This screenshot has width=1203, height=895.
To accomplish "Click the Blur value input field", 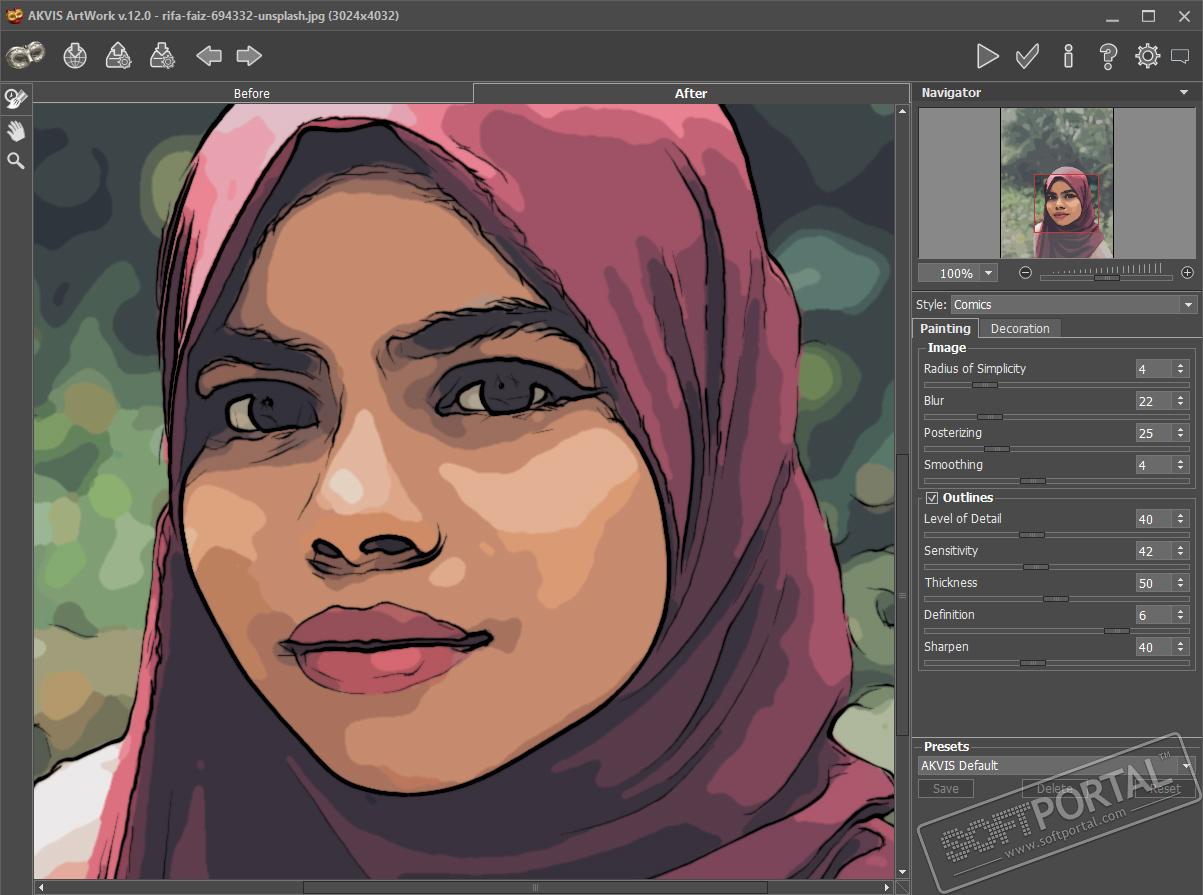I will 1153,402.
